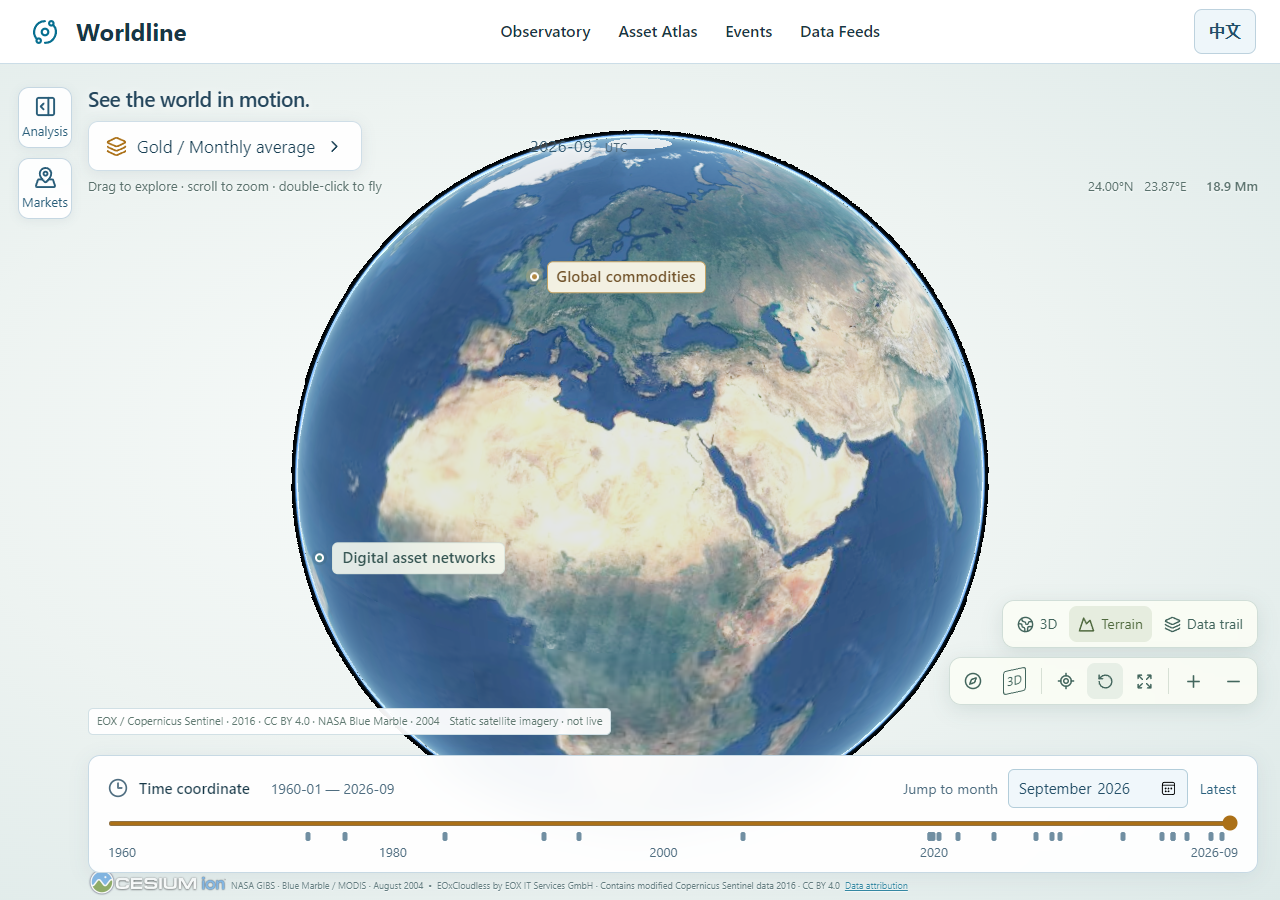
Task: Select the Digital asset networks label
Action: (x=419, y=558)
